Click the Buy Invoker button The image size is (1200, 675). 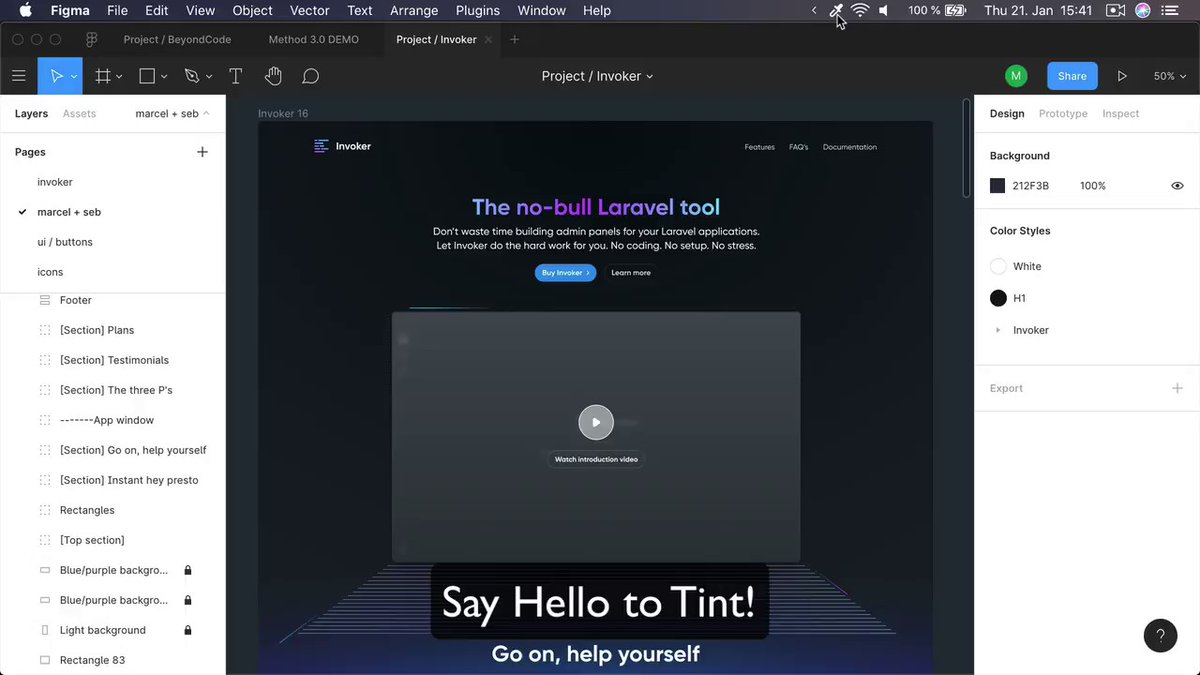click(565, 272)
